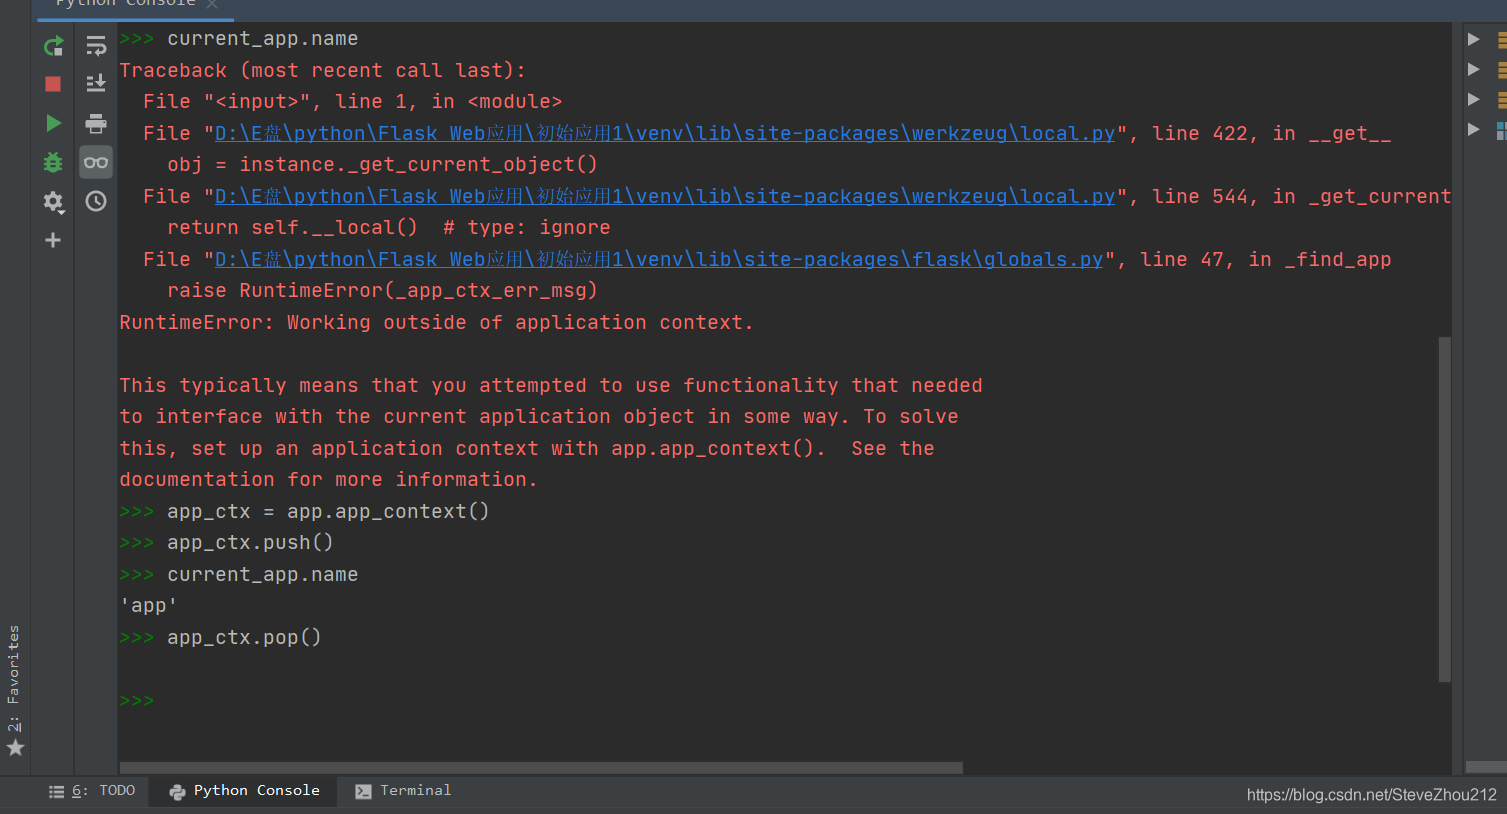Open local.py link at line 544
The width and height of the screenshot is (1507, 814).
pos(665,197)
